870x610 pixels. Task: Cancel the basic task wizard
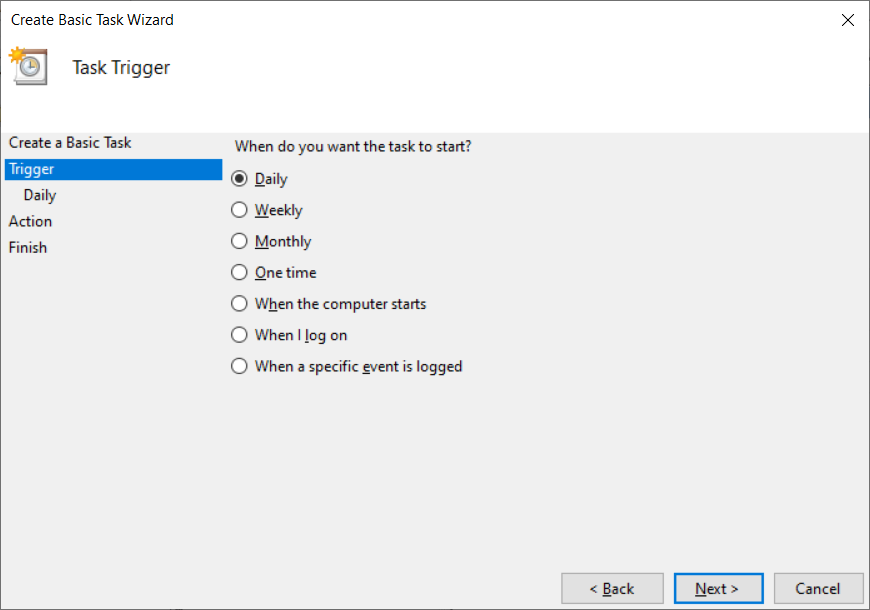click(818, 588)
